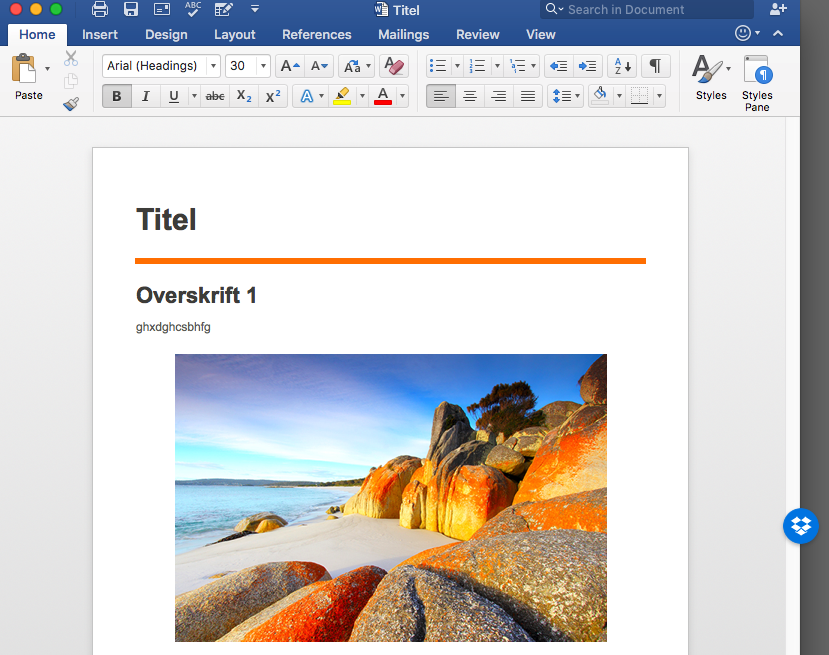Open the Styles gallery button
This screenshot has width=829, height=655.
coord(711,77)
